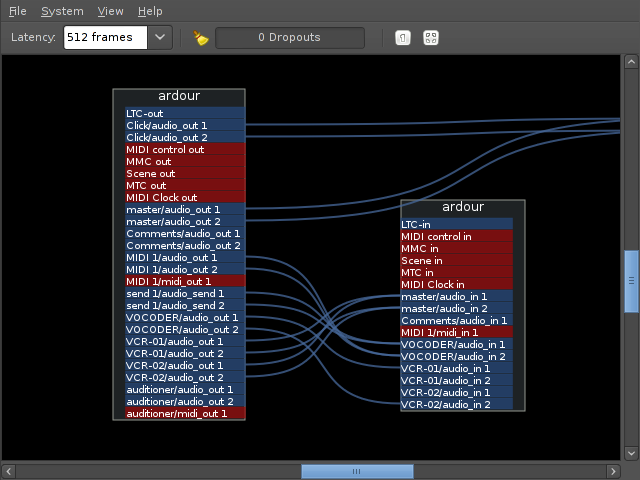Image resolution: width=640 pixels, height=480 pixels.
Task: Open the File menu
Action: pyautogui.click(x=18, y=11)
